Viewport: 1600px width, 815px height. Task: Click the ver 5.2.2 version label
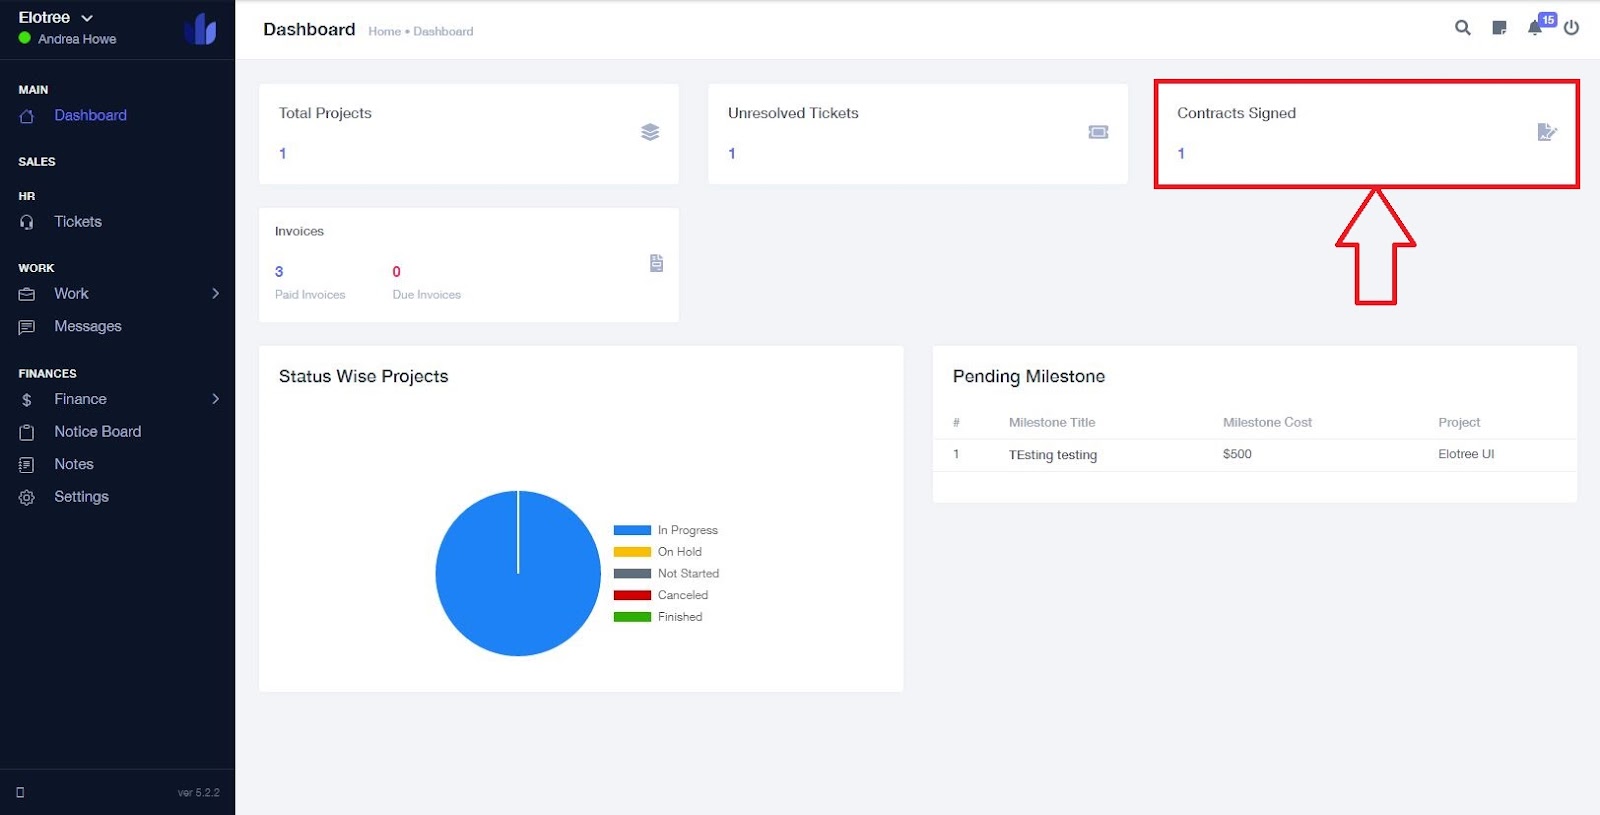199,793
